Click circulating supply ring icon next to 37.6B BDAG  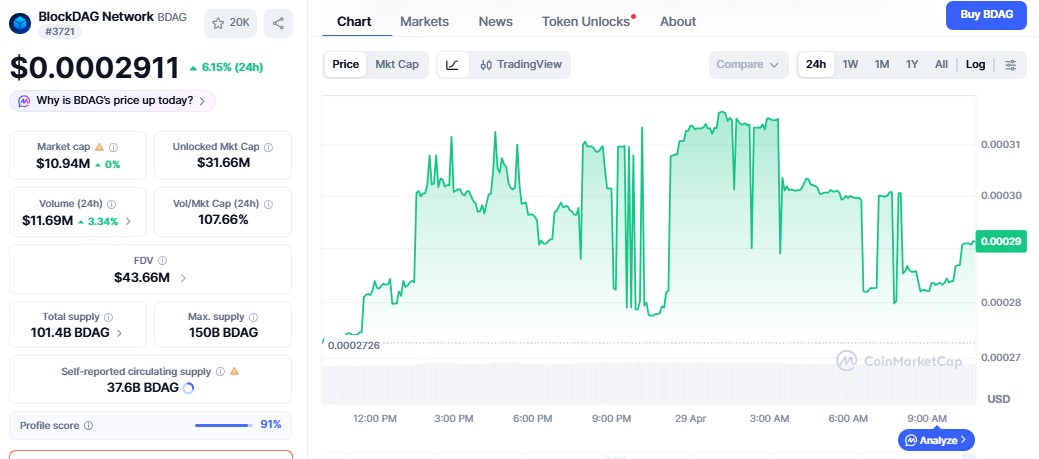coord(188,388)
